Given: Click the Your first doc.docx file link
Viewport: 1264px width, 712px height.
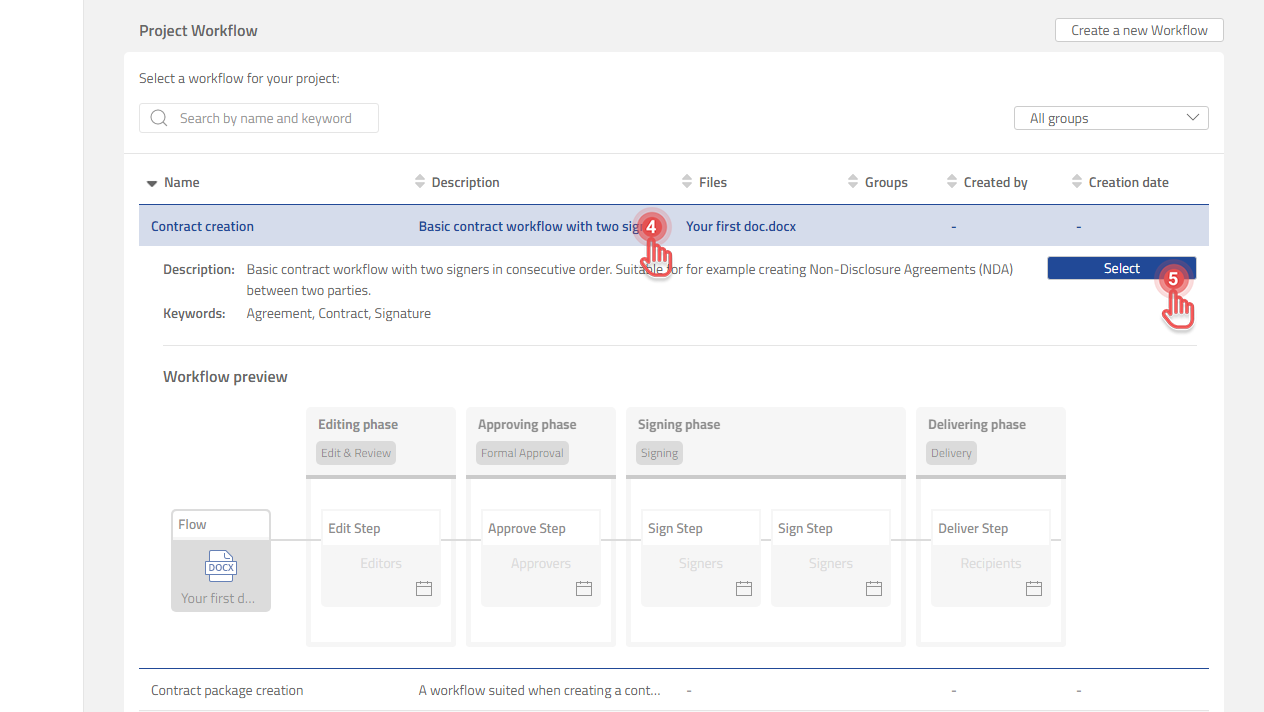Looking at the screenshot, I should click(740, 226).
